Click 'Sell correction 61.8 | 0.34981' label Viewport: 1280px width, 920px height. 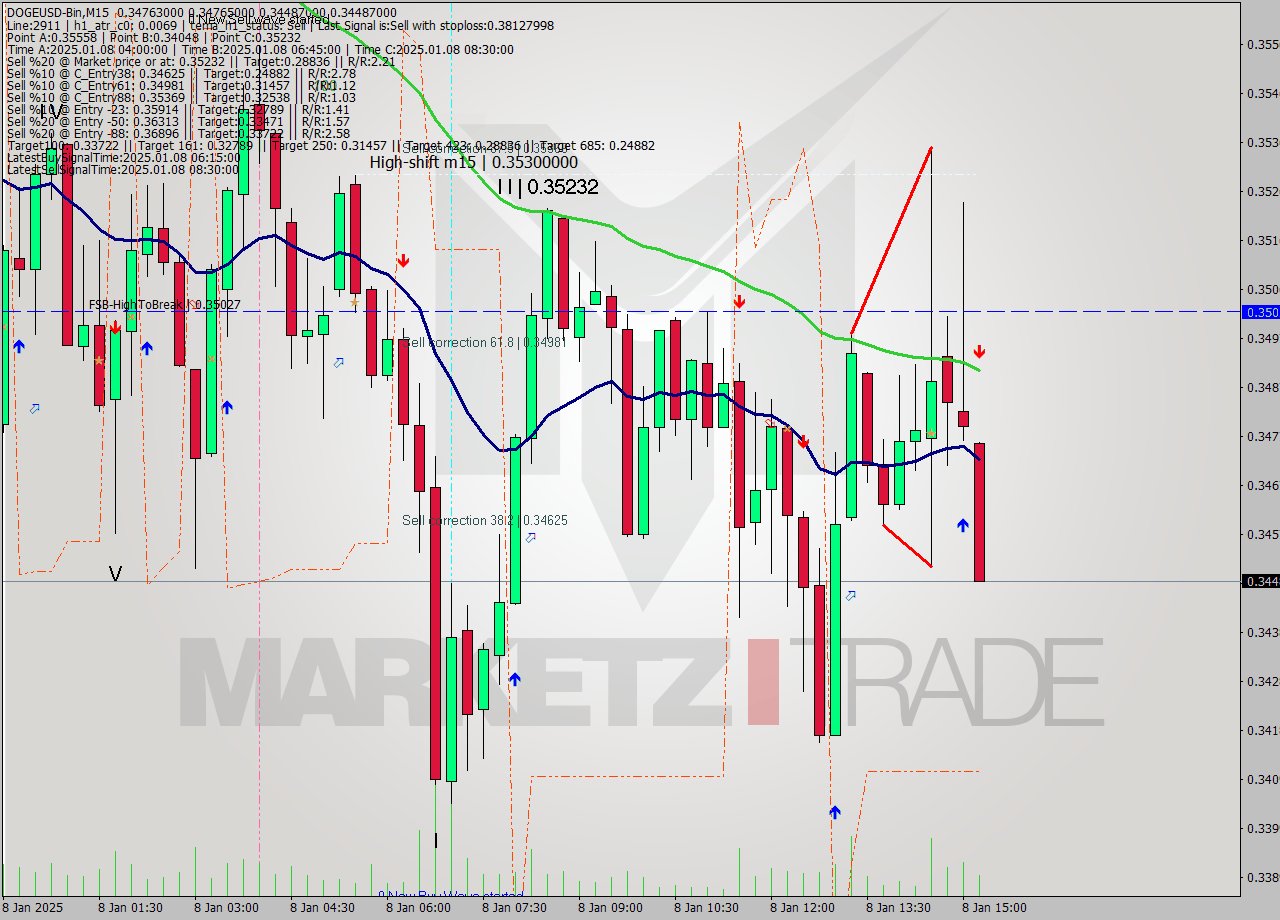tap(483, 342)
